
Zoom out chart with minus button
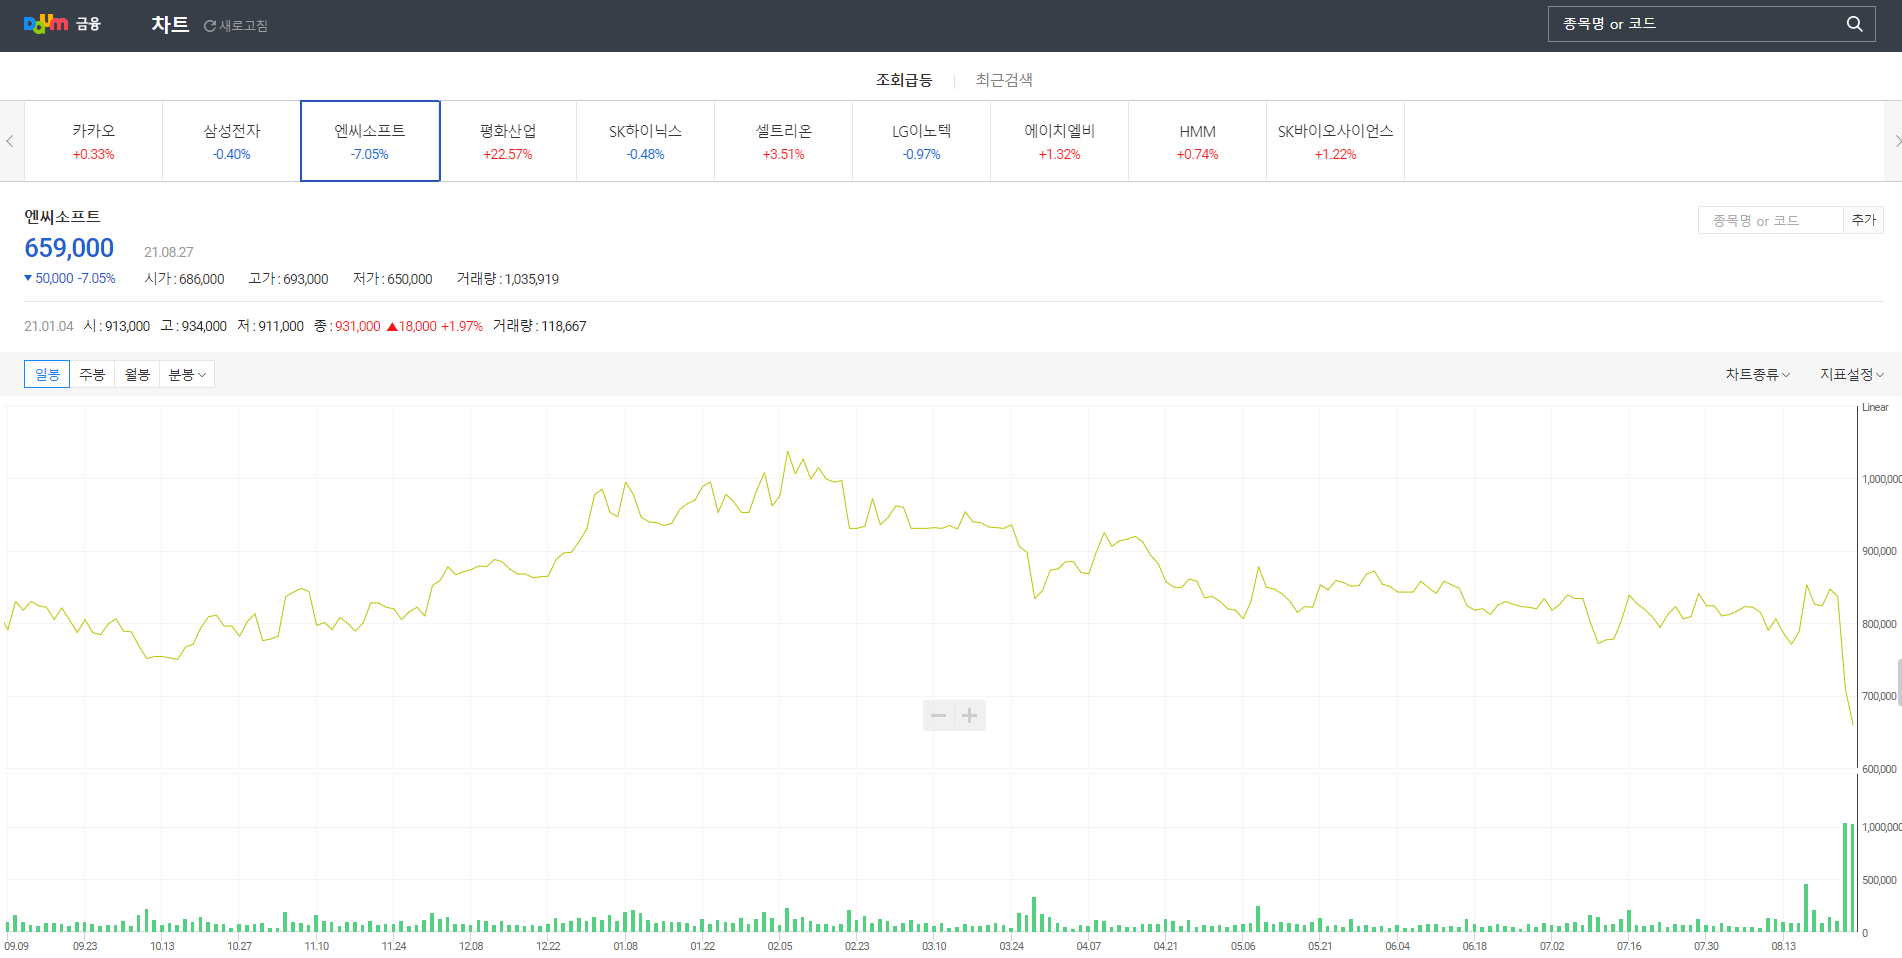coord(938,715)
